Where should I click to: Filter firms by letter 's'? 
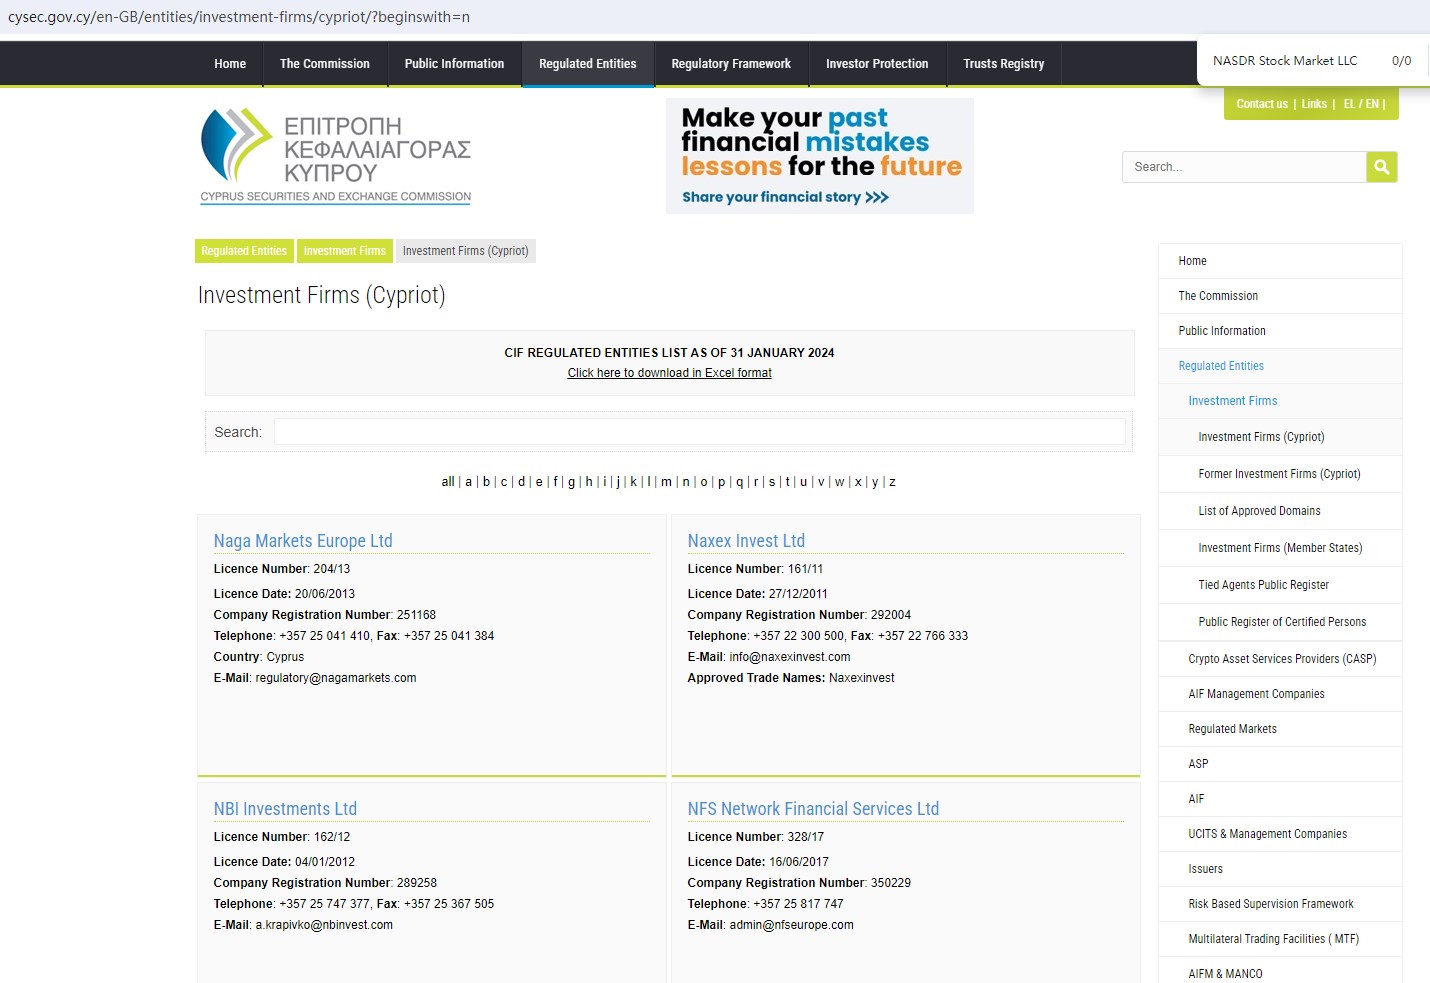pyautogui.click(x=772, y=482)
